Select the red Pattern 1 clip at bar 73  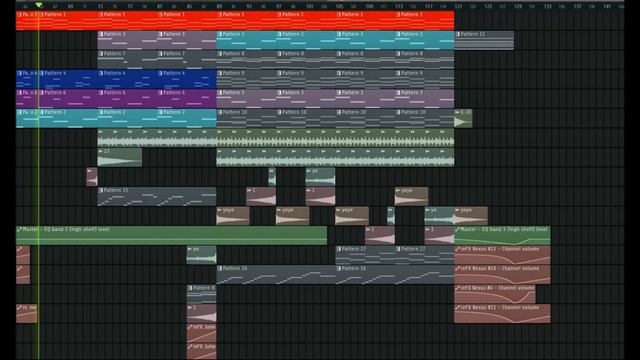(127, 20)
